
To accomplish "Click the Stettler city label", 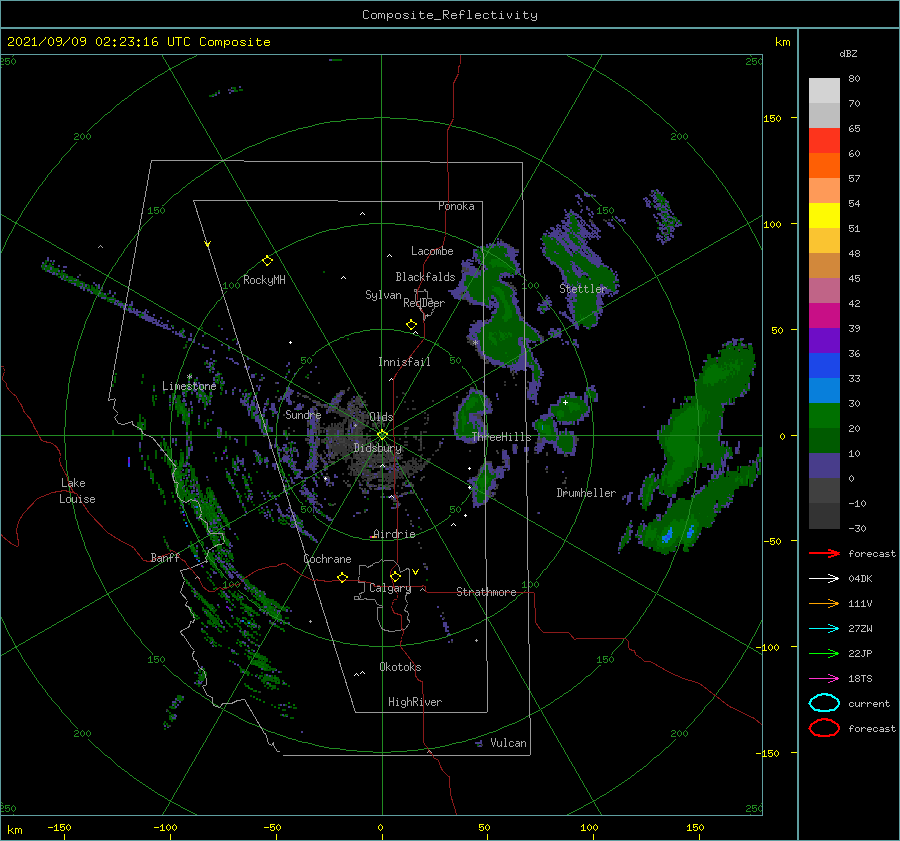I will tap(583, 289).
